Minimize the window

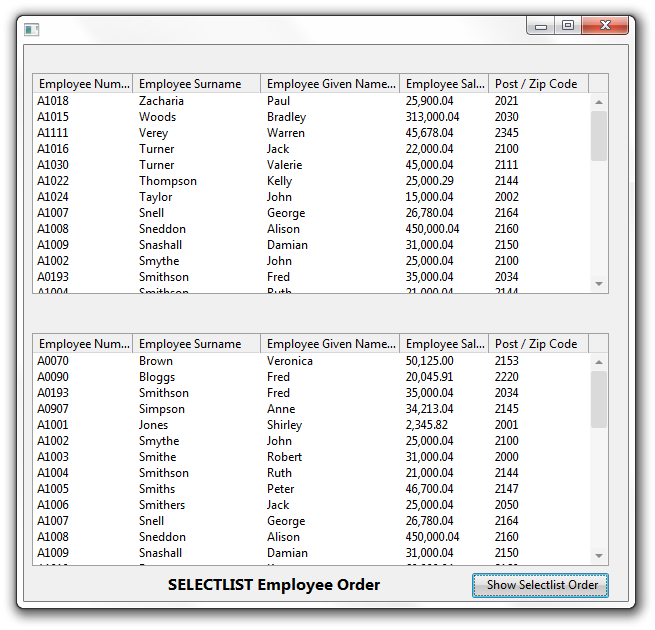[x=541, y=26]
